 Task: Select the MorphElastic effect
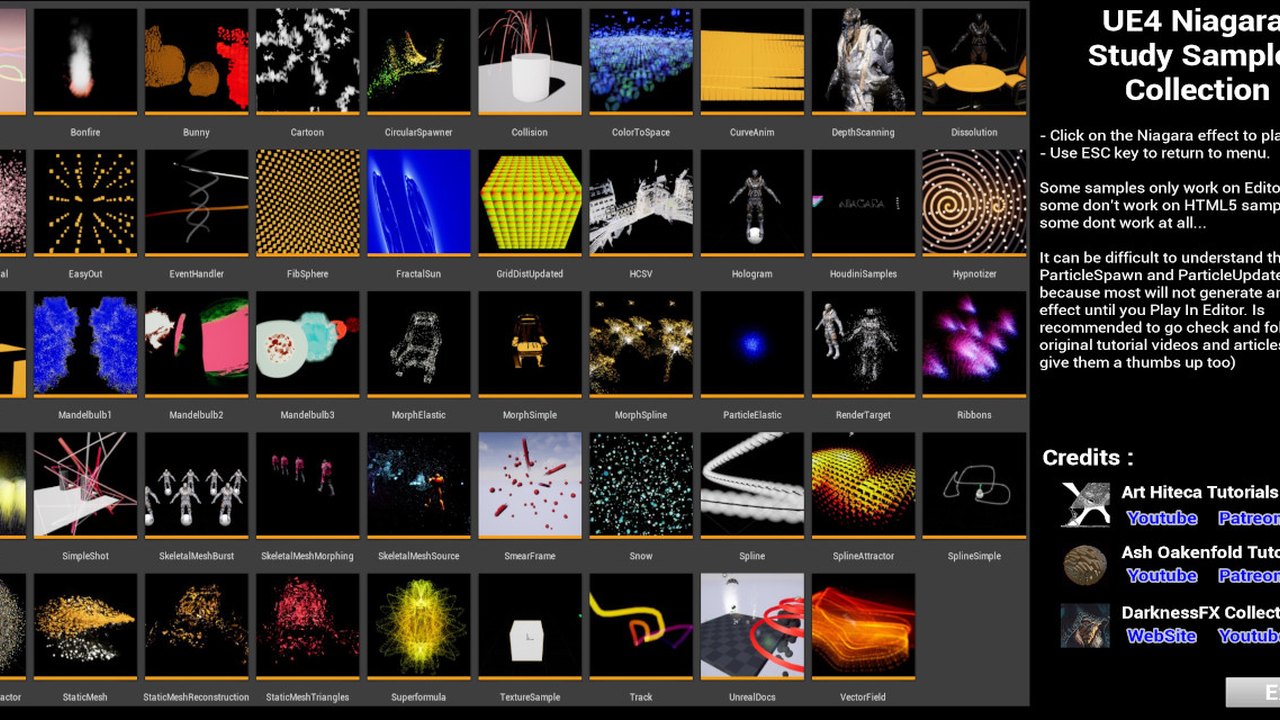(x=418, y=344)
